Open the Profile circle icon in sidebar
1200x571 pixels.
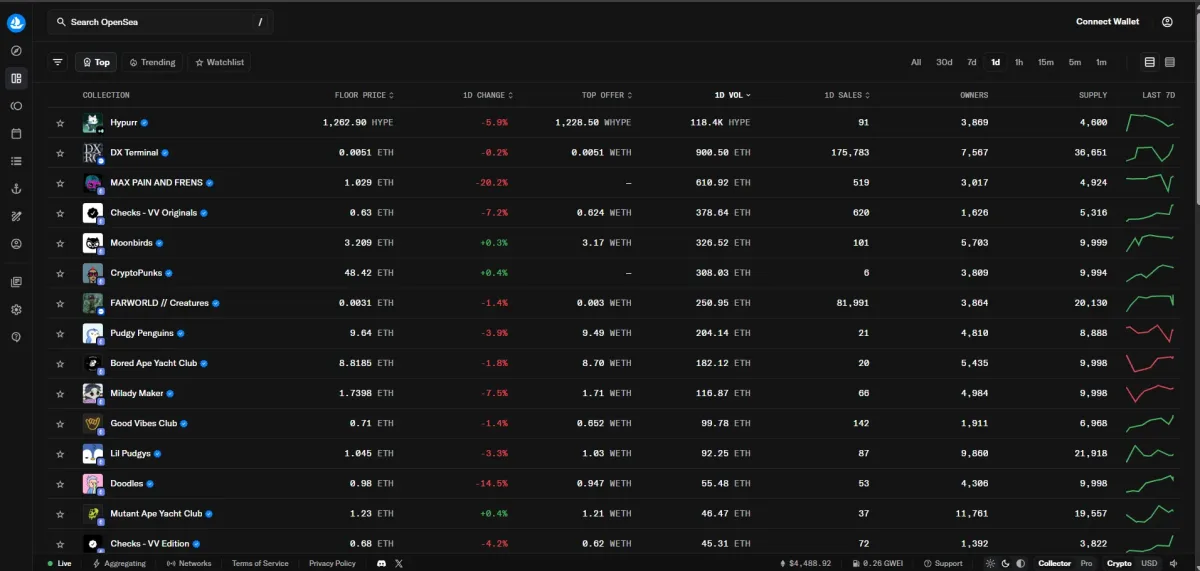point(16,243)
